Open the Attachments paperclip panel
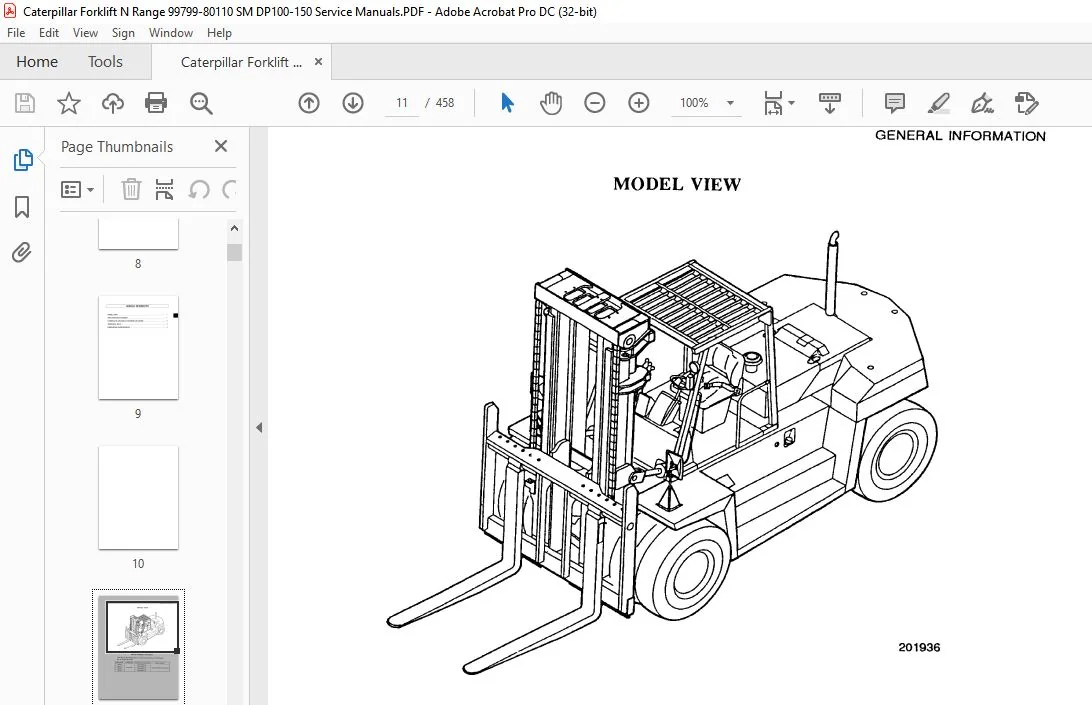The width and height of the screenshot is (1092, 705). pyautogui.click(x=22, y=252)
